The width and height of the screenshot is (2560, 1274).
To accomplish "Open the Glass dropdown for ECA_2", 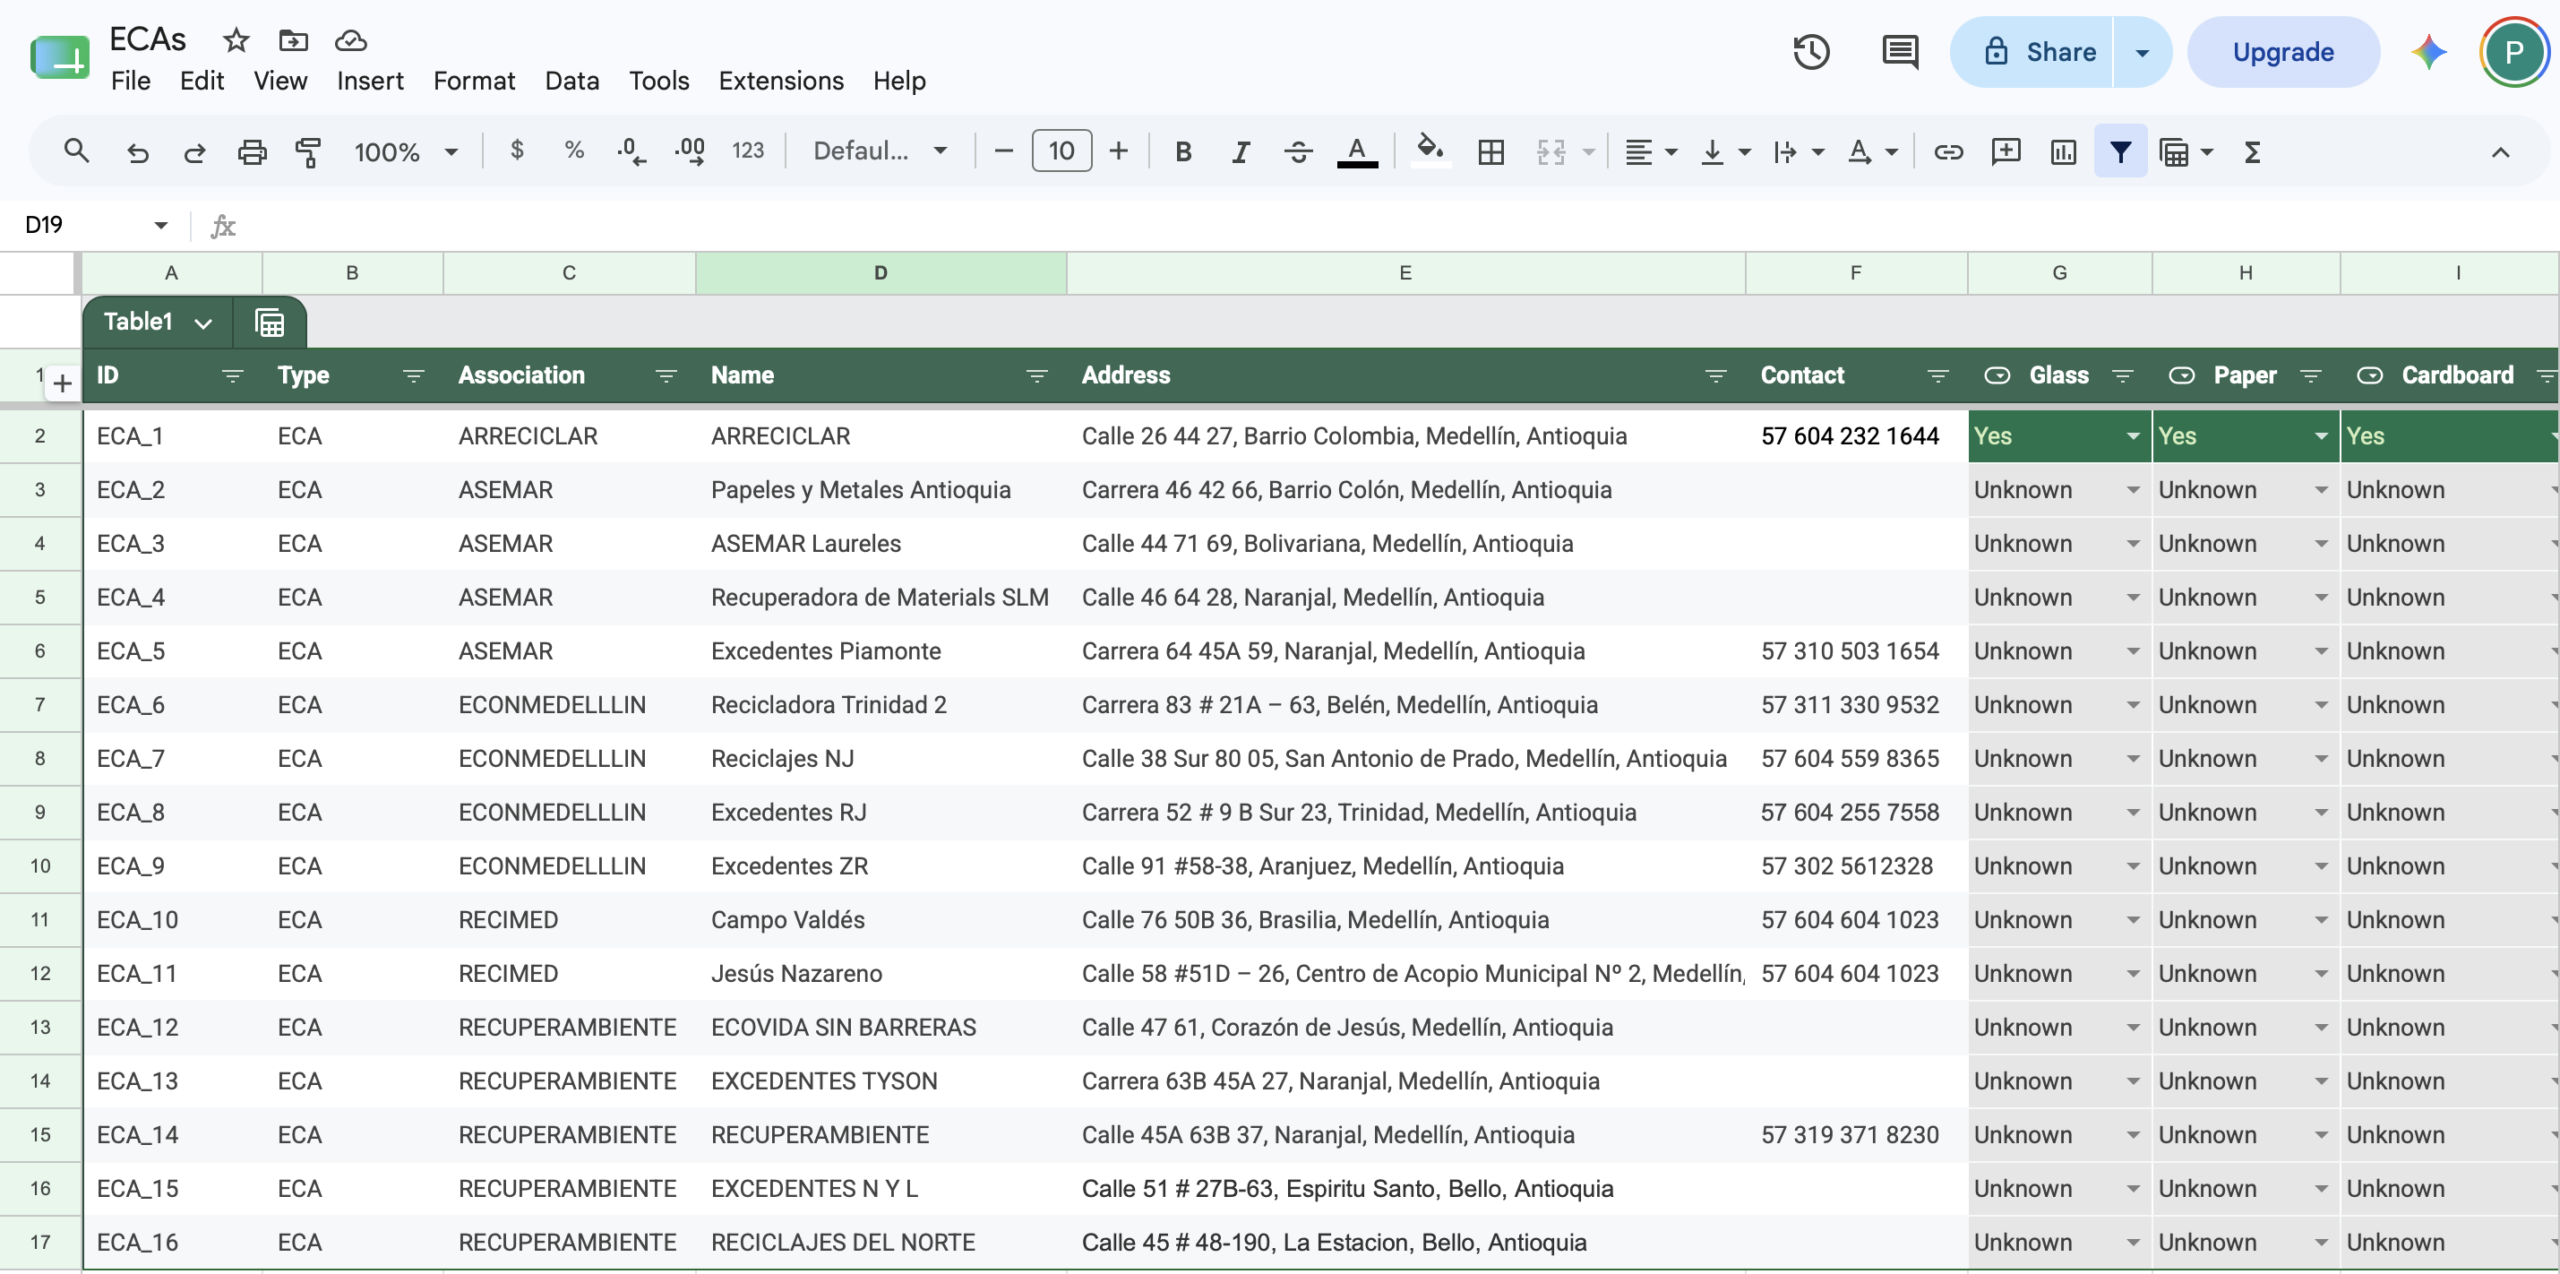I will (x=2133, y=490).
